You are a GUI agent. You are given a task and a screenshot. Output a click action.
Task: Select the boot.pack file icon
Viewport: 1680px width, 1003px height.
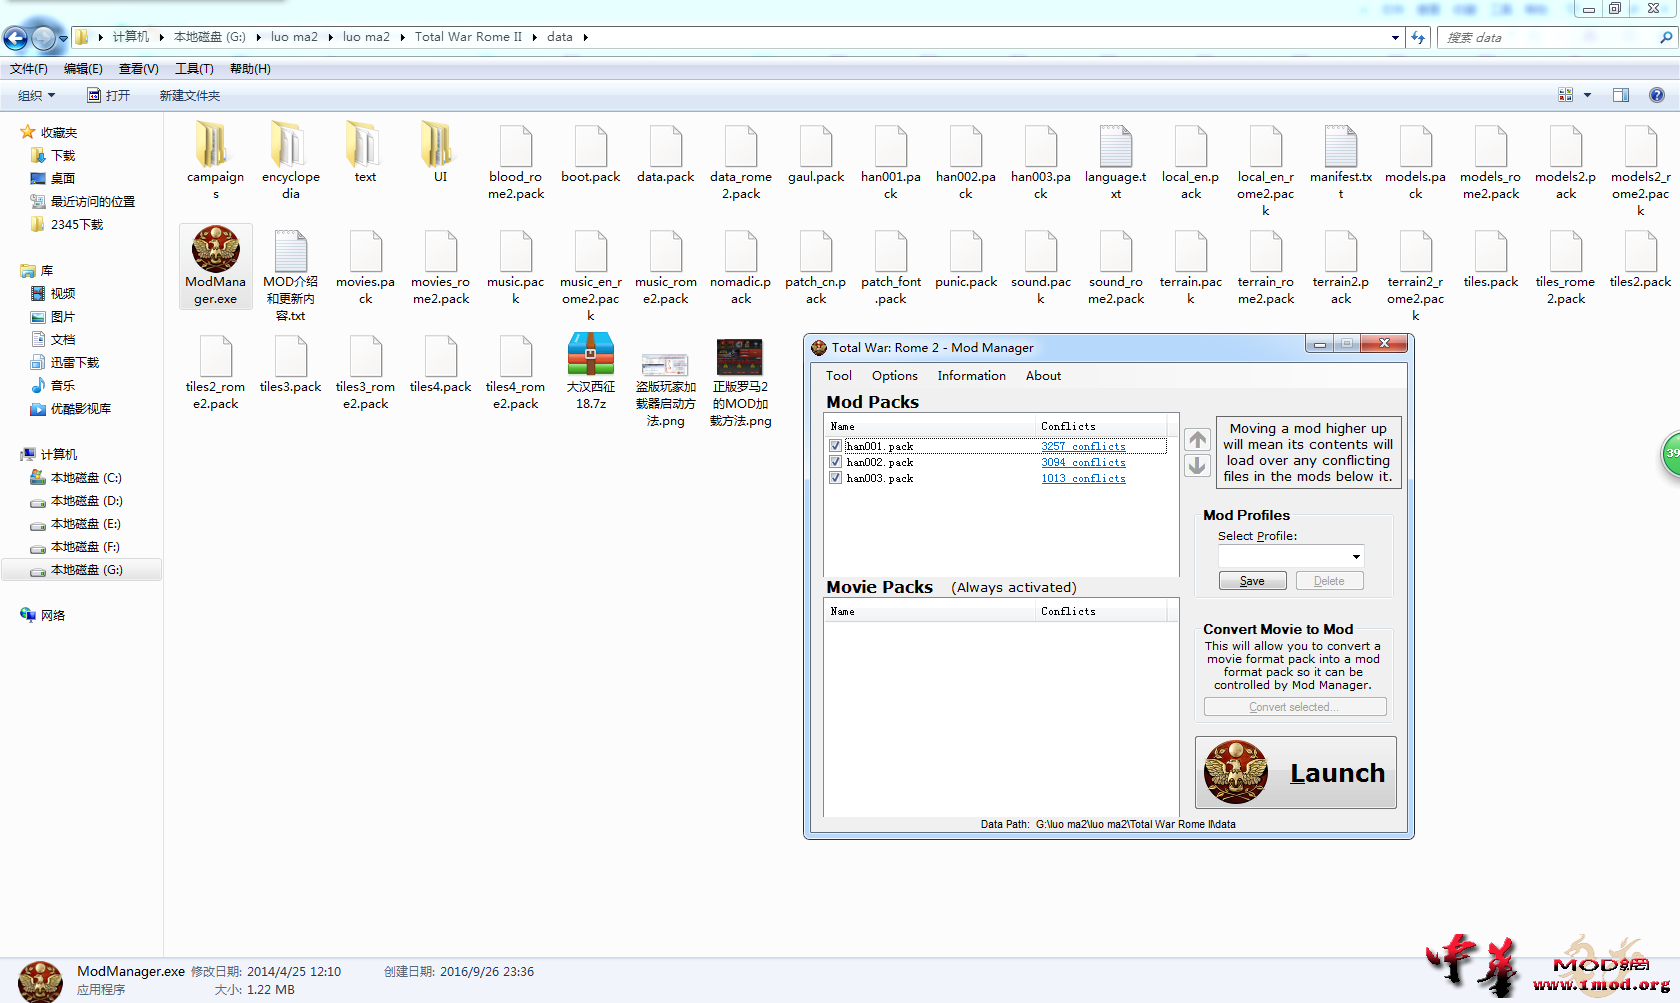[x=591, y=146]
